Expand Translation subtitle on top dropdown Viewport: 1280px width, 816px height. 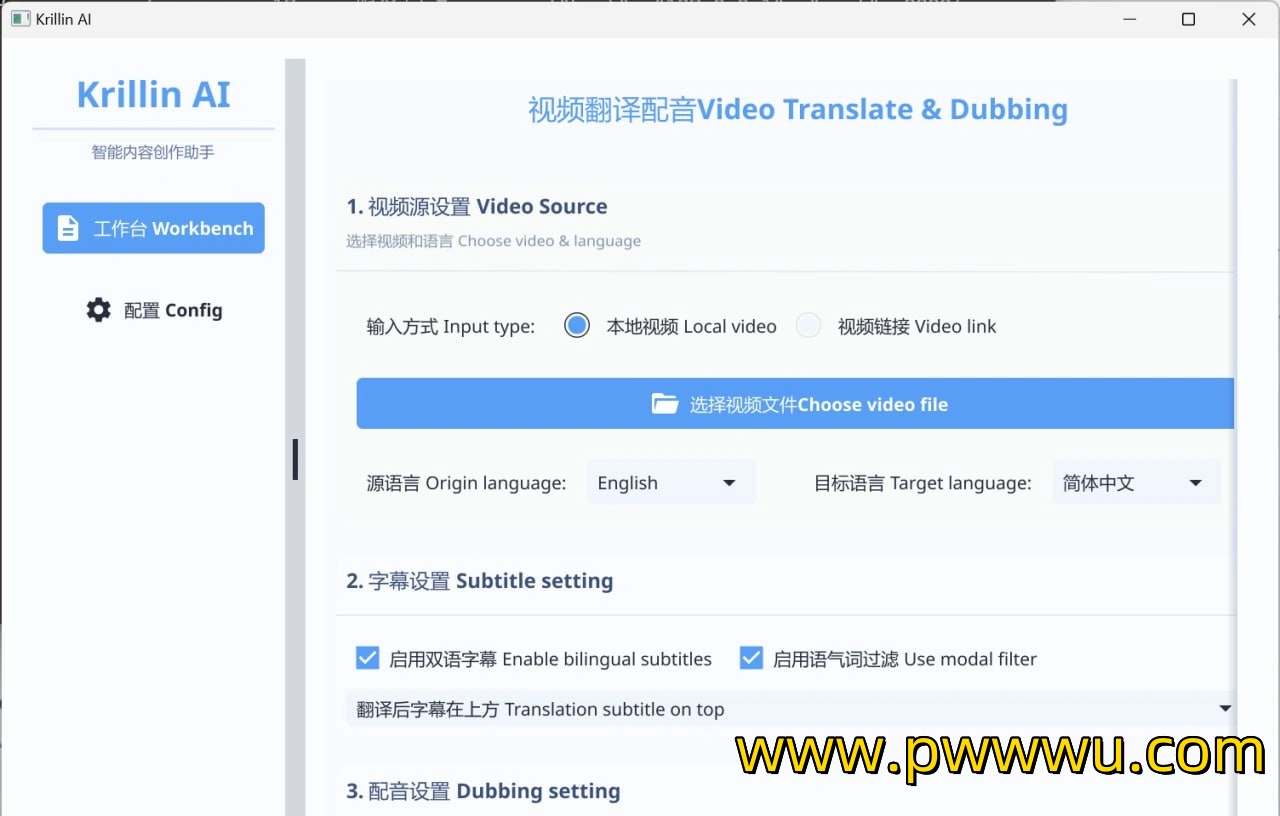click(791, 709)
